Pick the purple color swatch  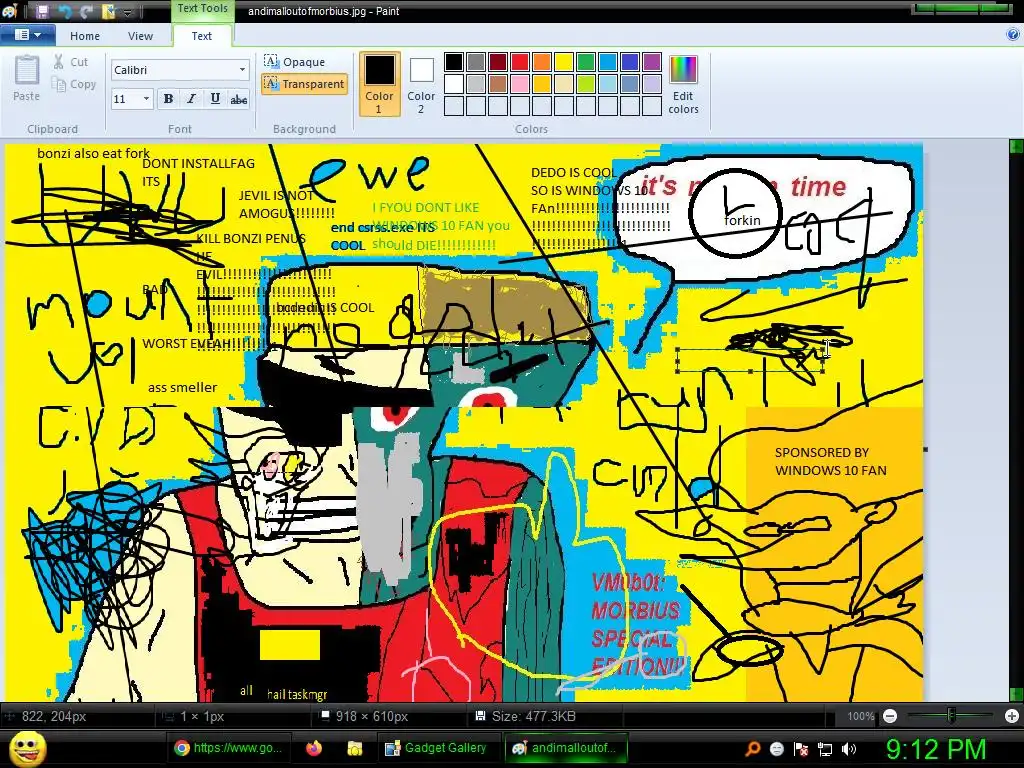click(x=652, y=62)
